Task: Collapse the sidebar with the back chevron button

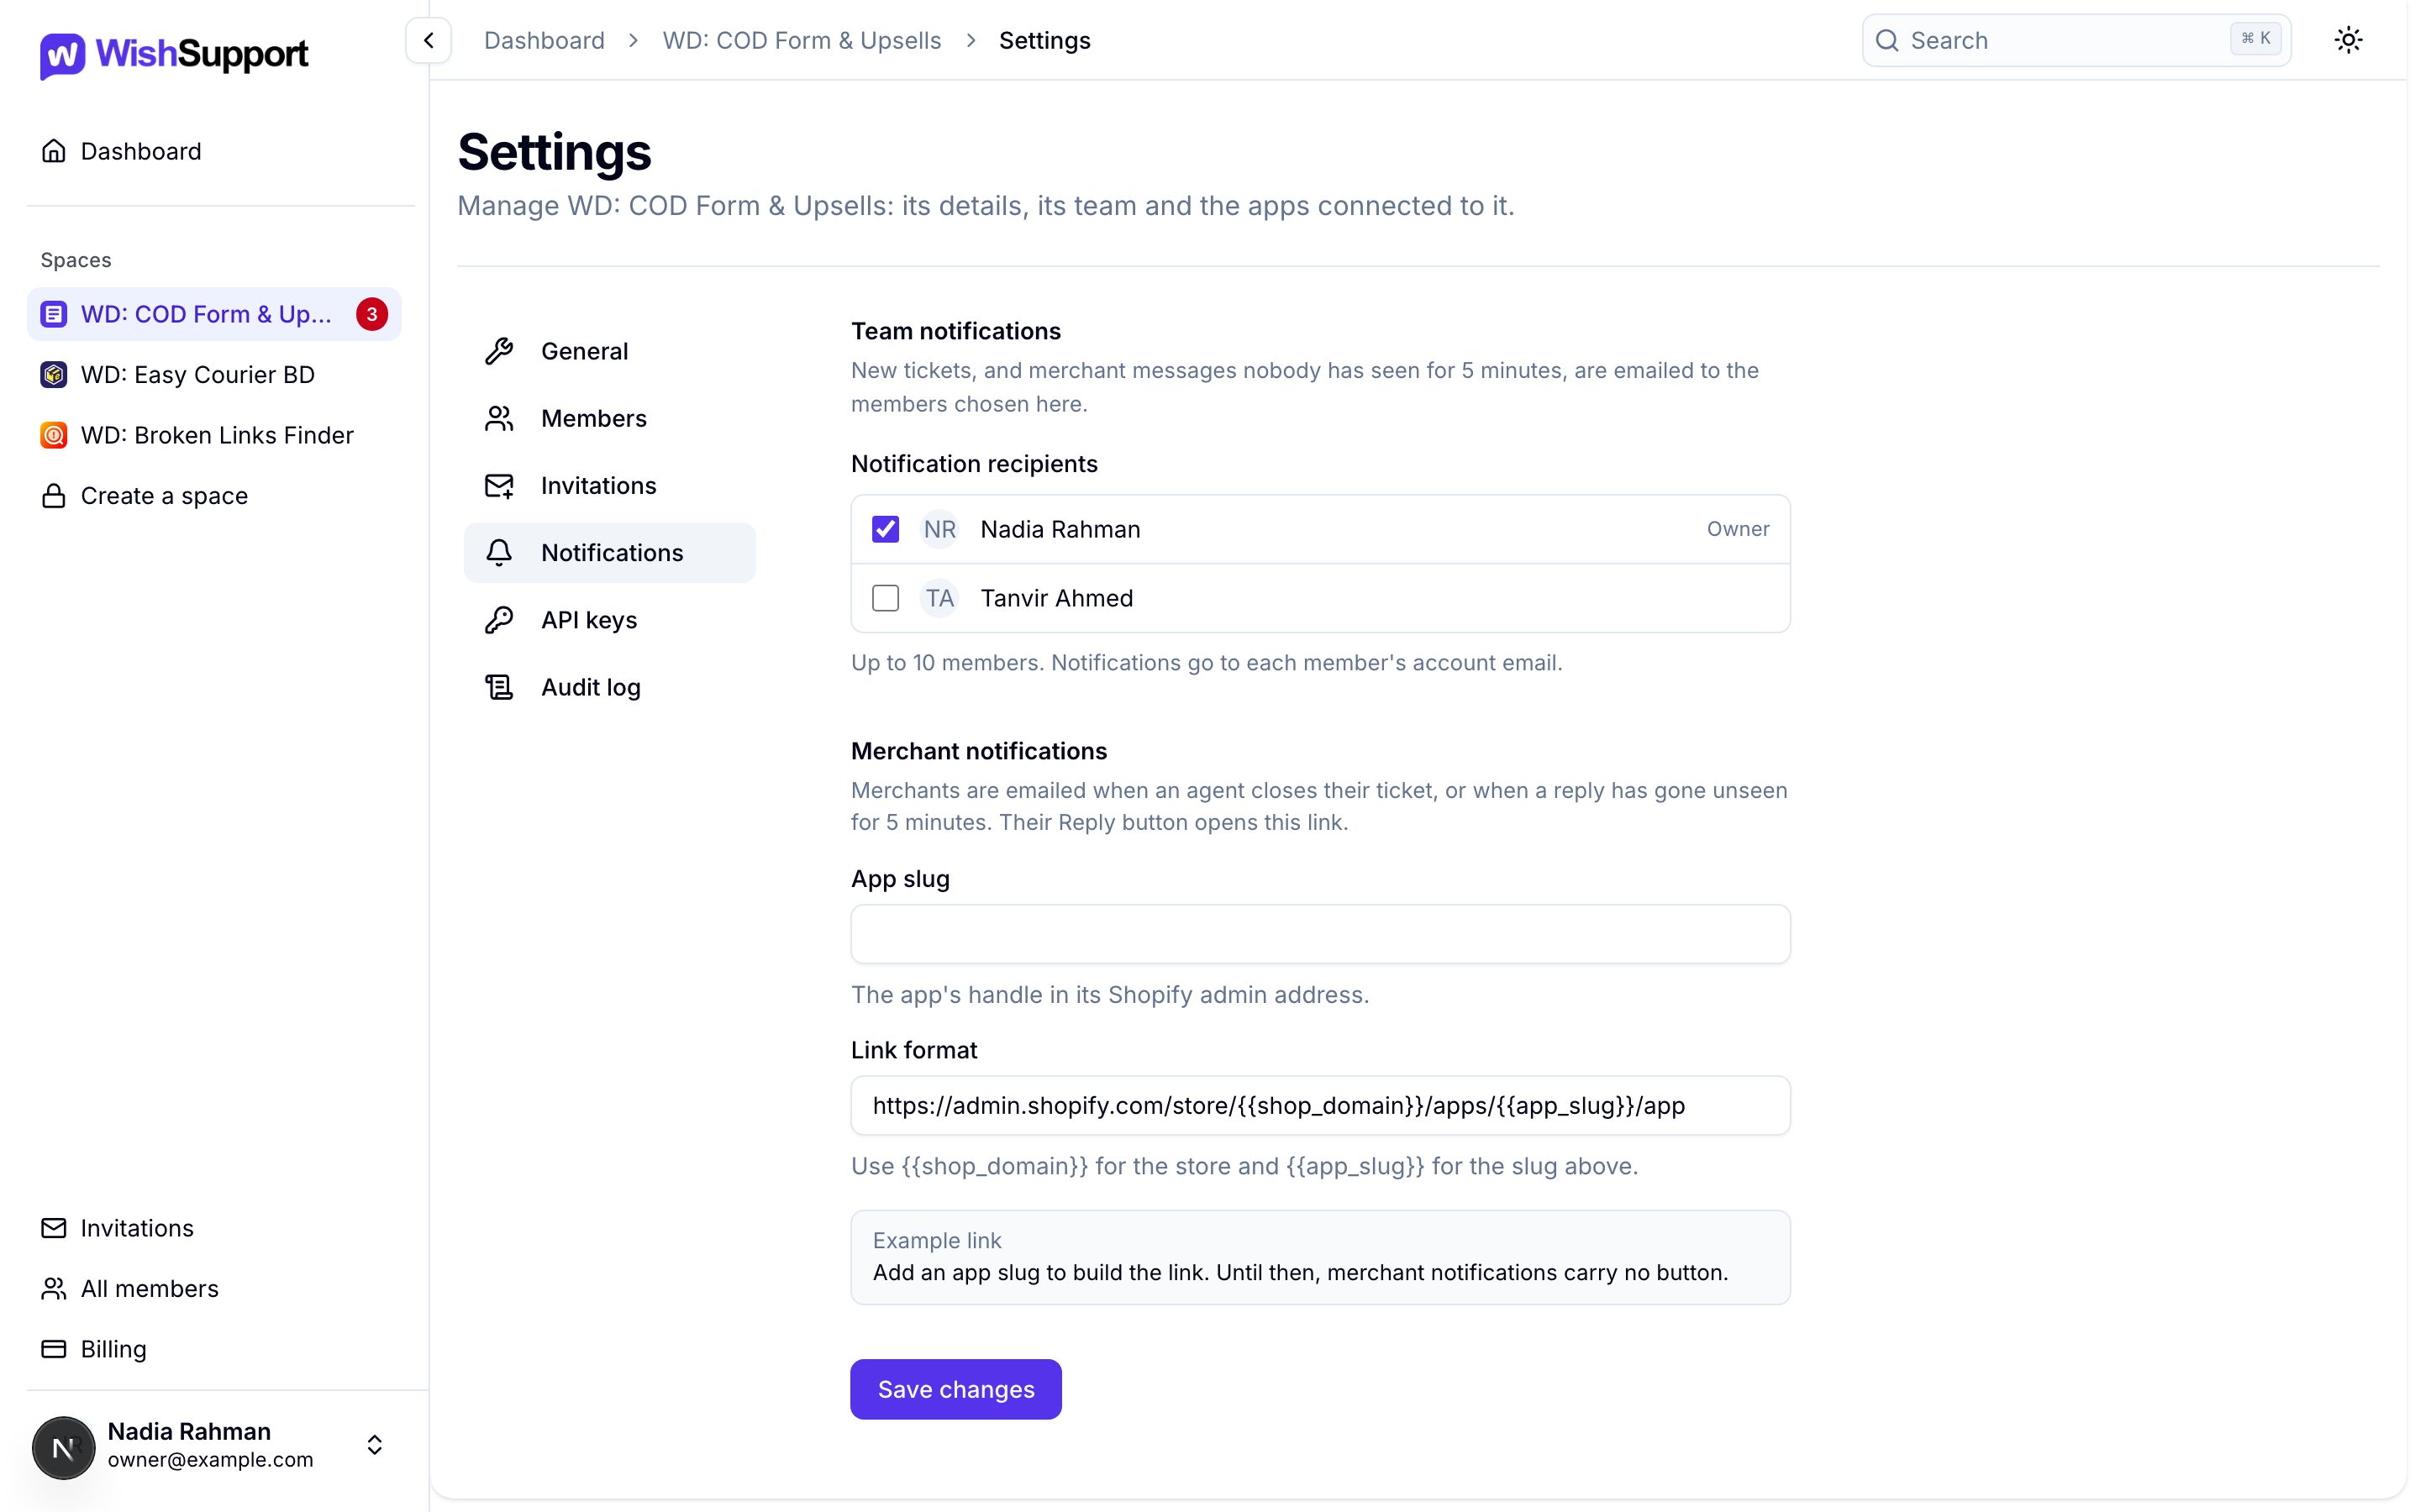Action: (428, 40)
